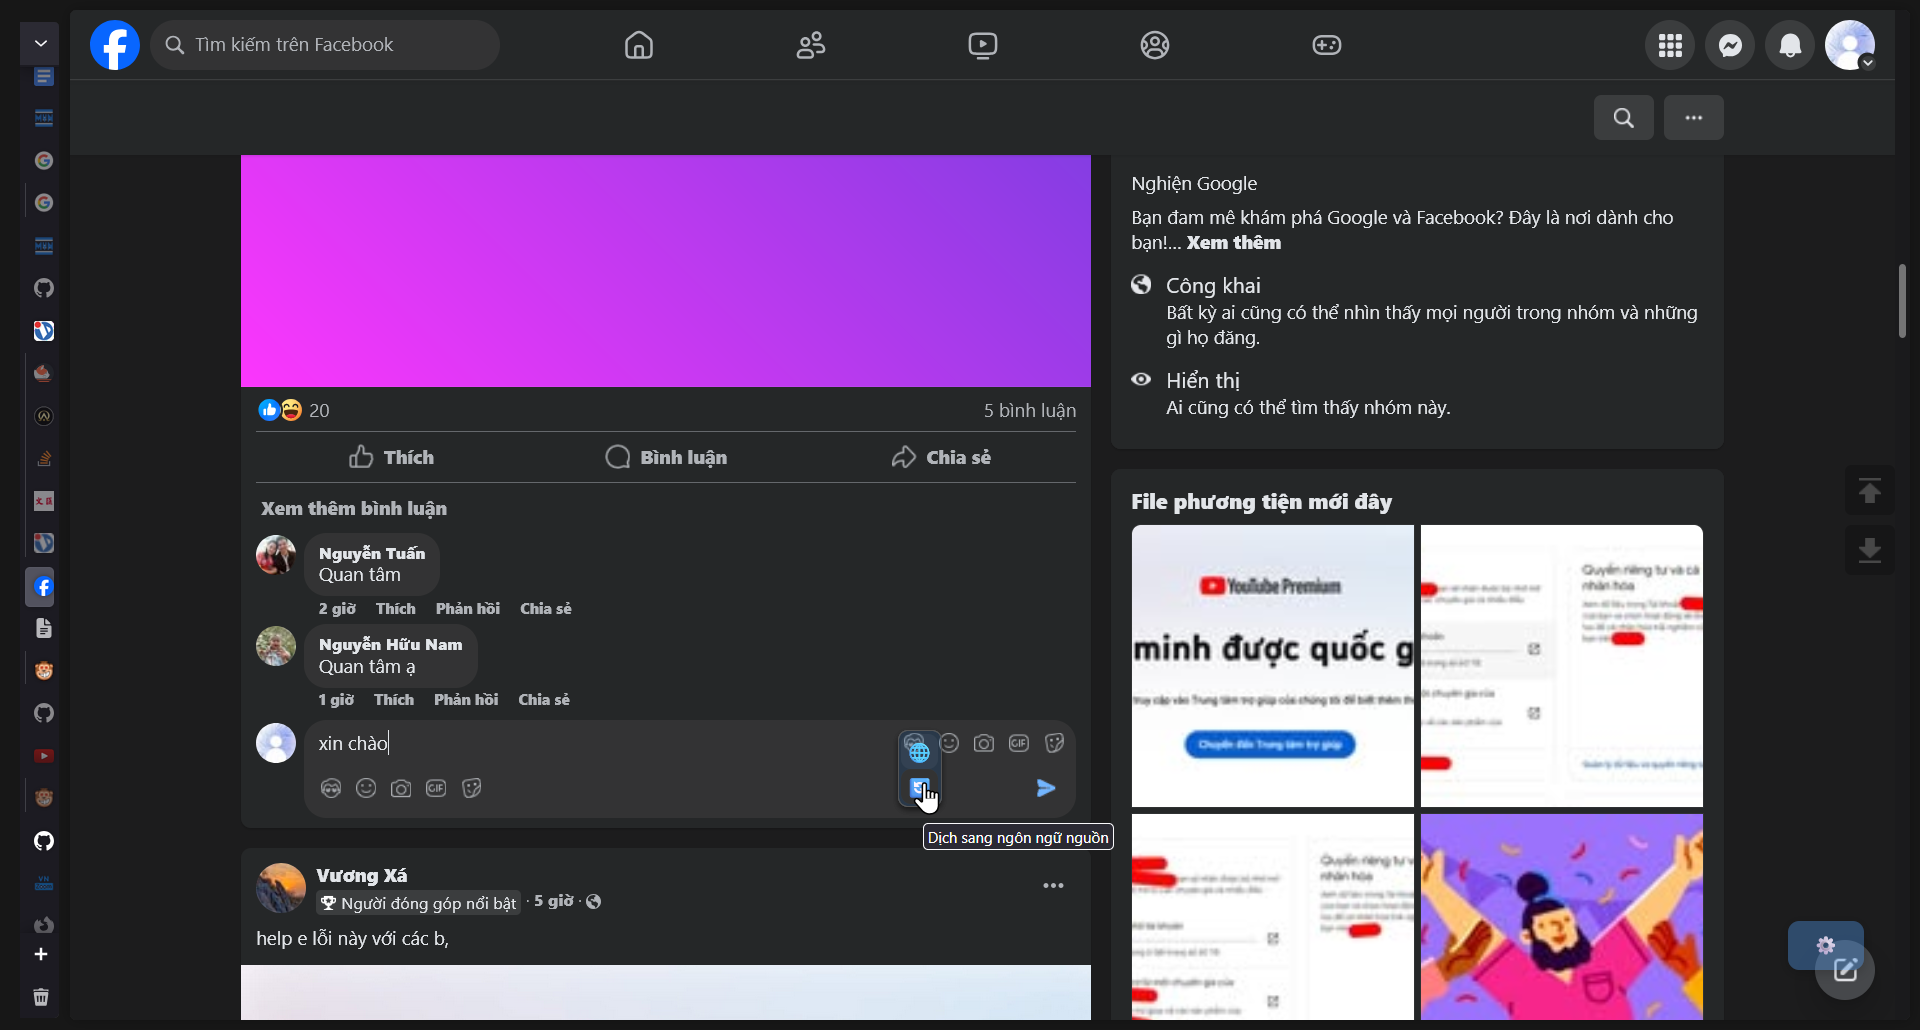The width and height of the screenshot is (1920, 1030).
Task: Reply to Nguyễn Hữu Nam's comment
Action: pos(466,700)
